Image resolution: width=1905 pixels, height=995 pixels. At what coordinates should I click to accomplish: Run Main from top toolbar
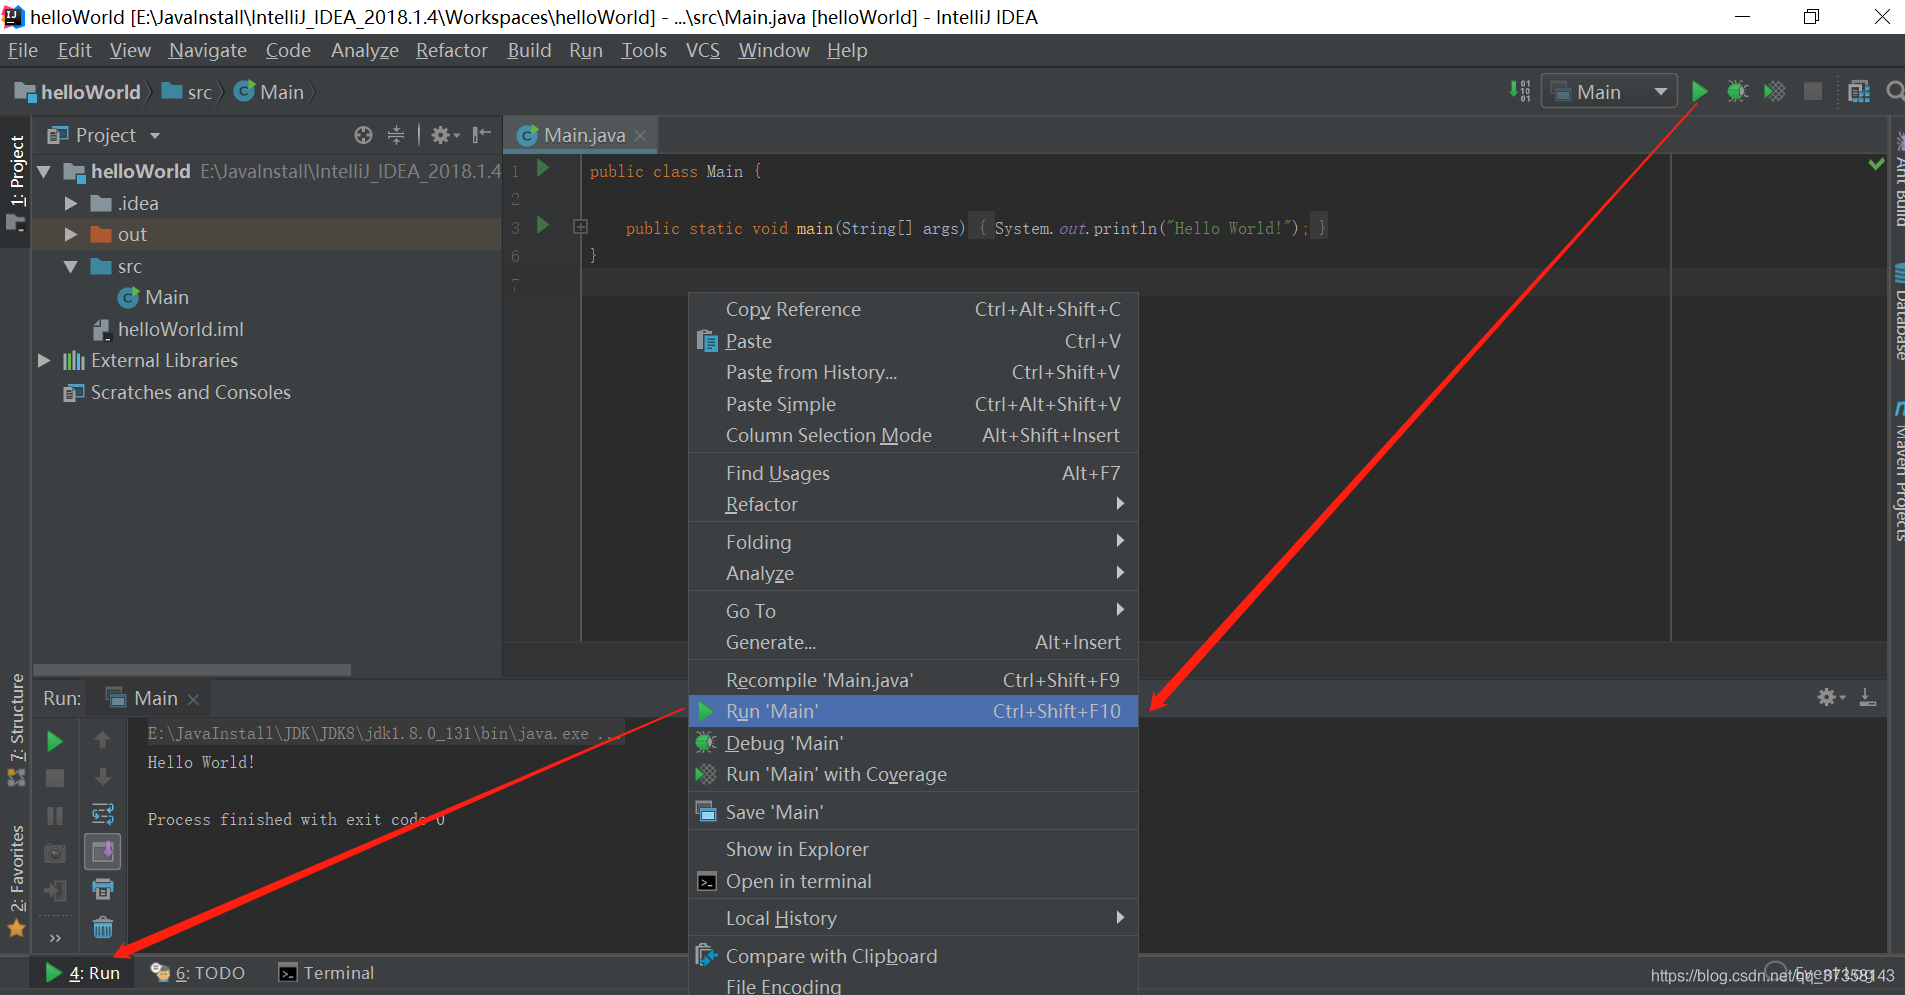(1699, 92)
